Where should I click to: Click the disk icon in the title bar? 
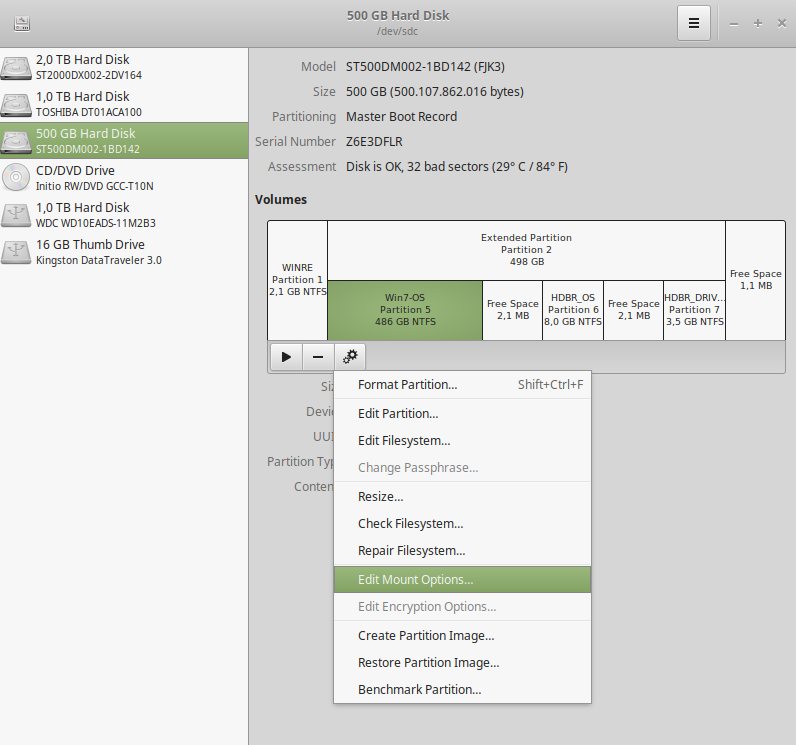pos(22,23)
